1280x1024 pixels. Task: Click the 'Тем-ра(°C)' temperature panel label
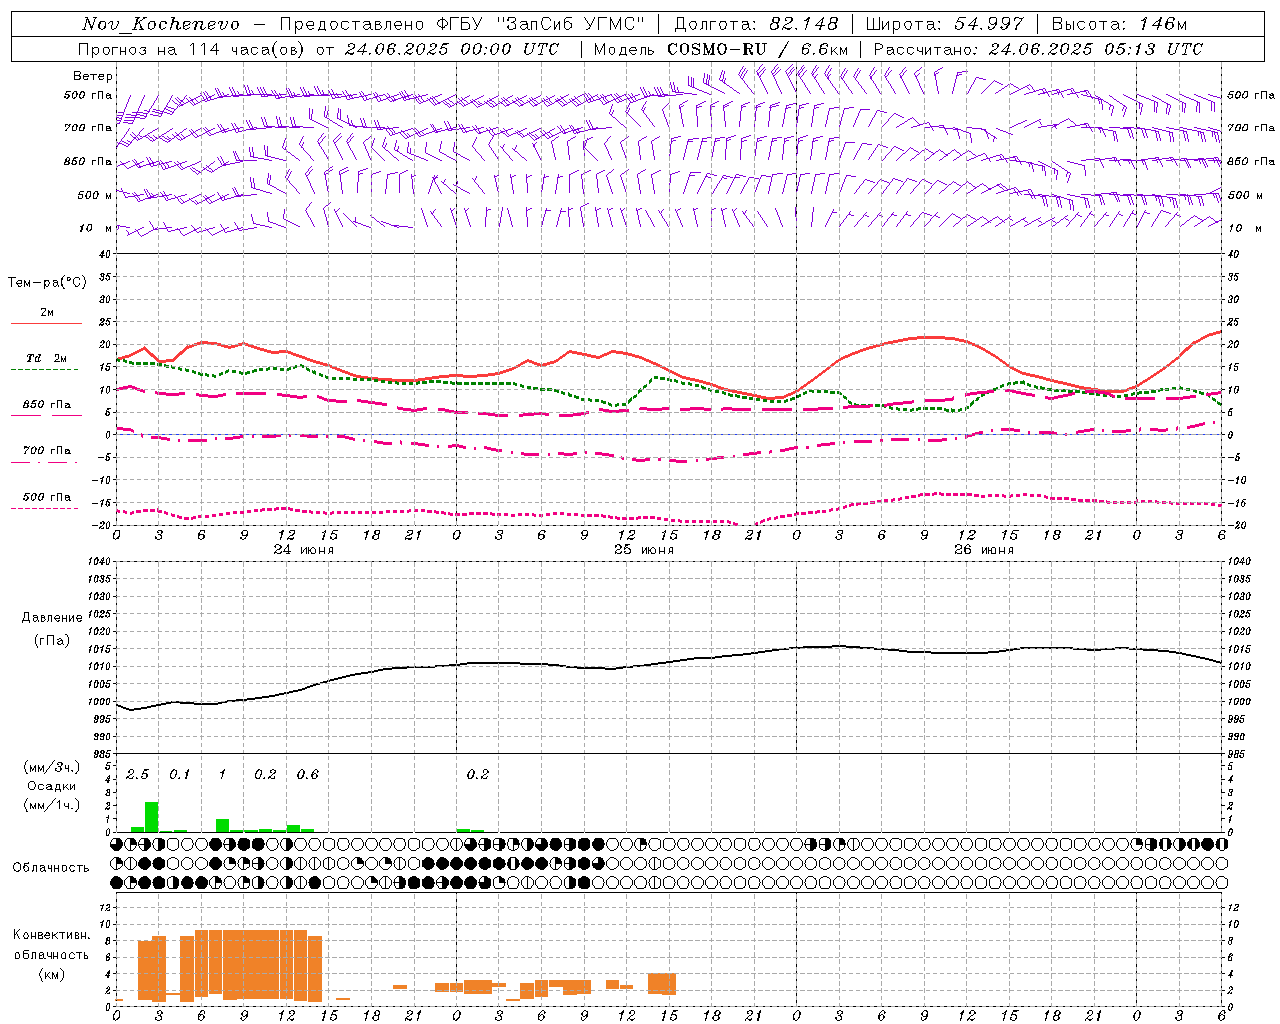[47, 283]
